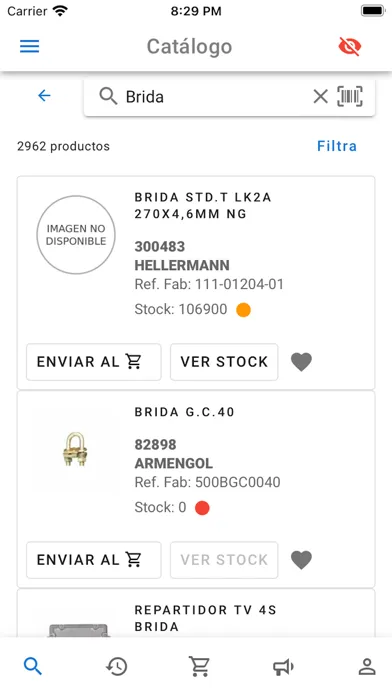The image size is (392, 696).
Task: Open the barcode scanner
Action: (x=350, y=96)
